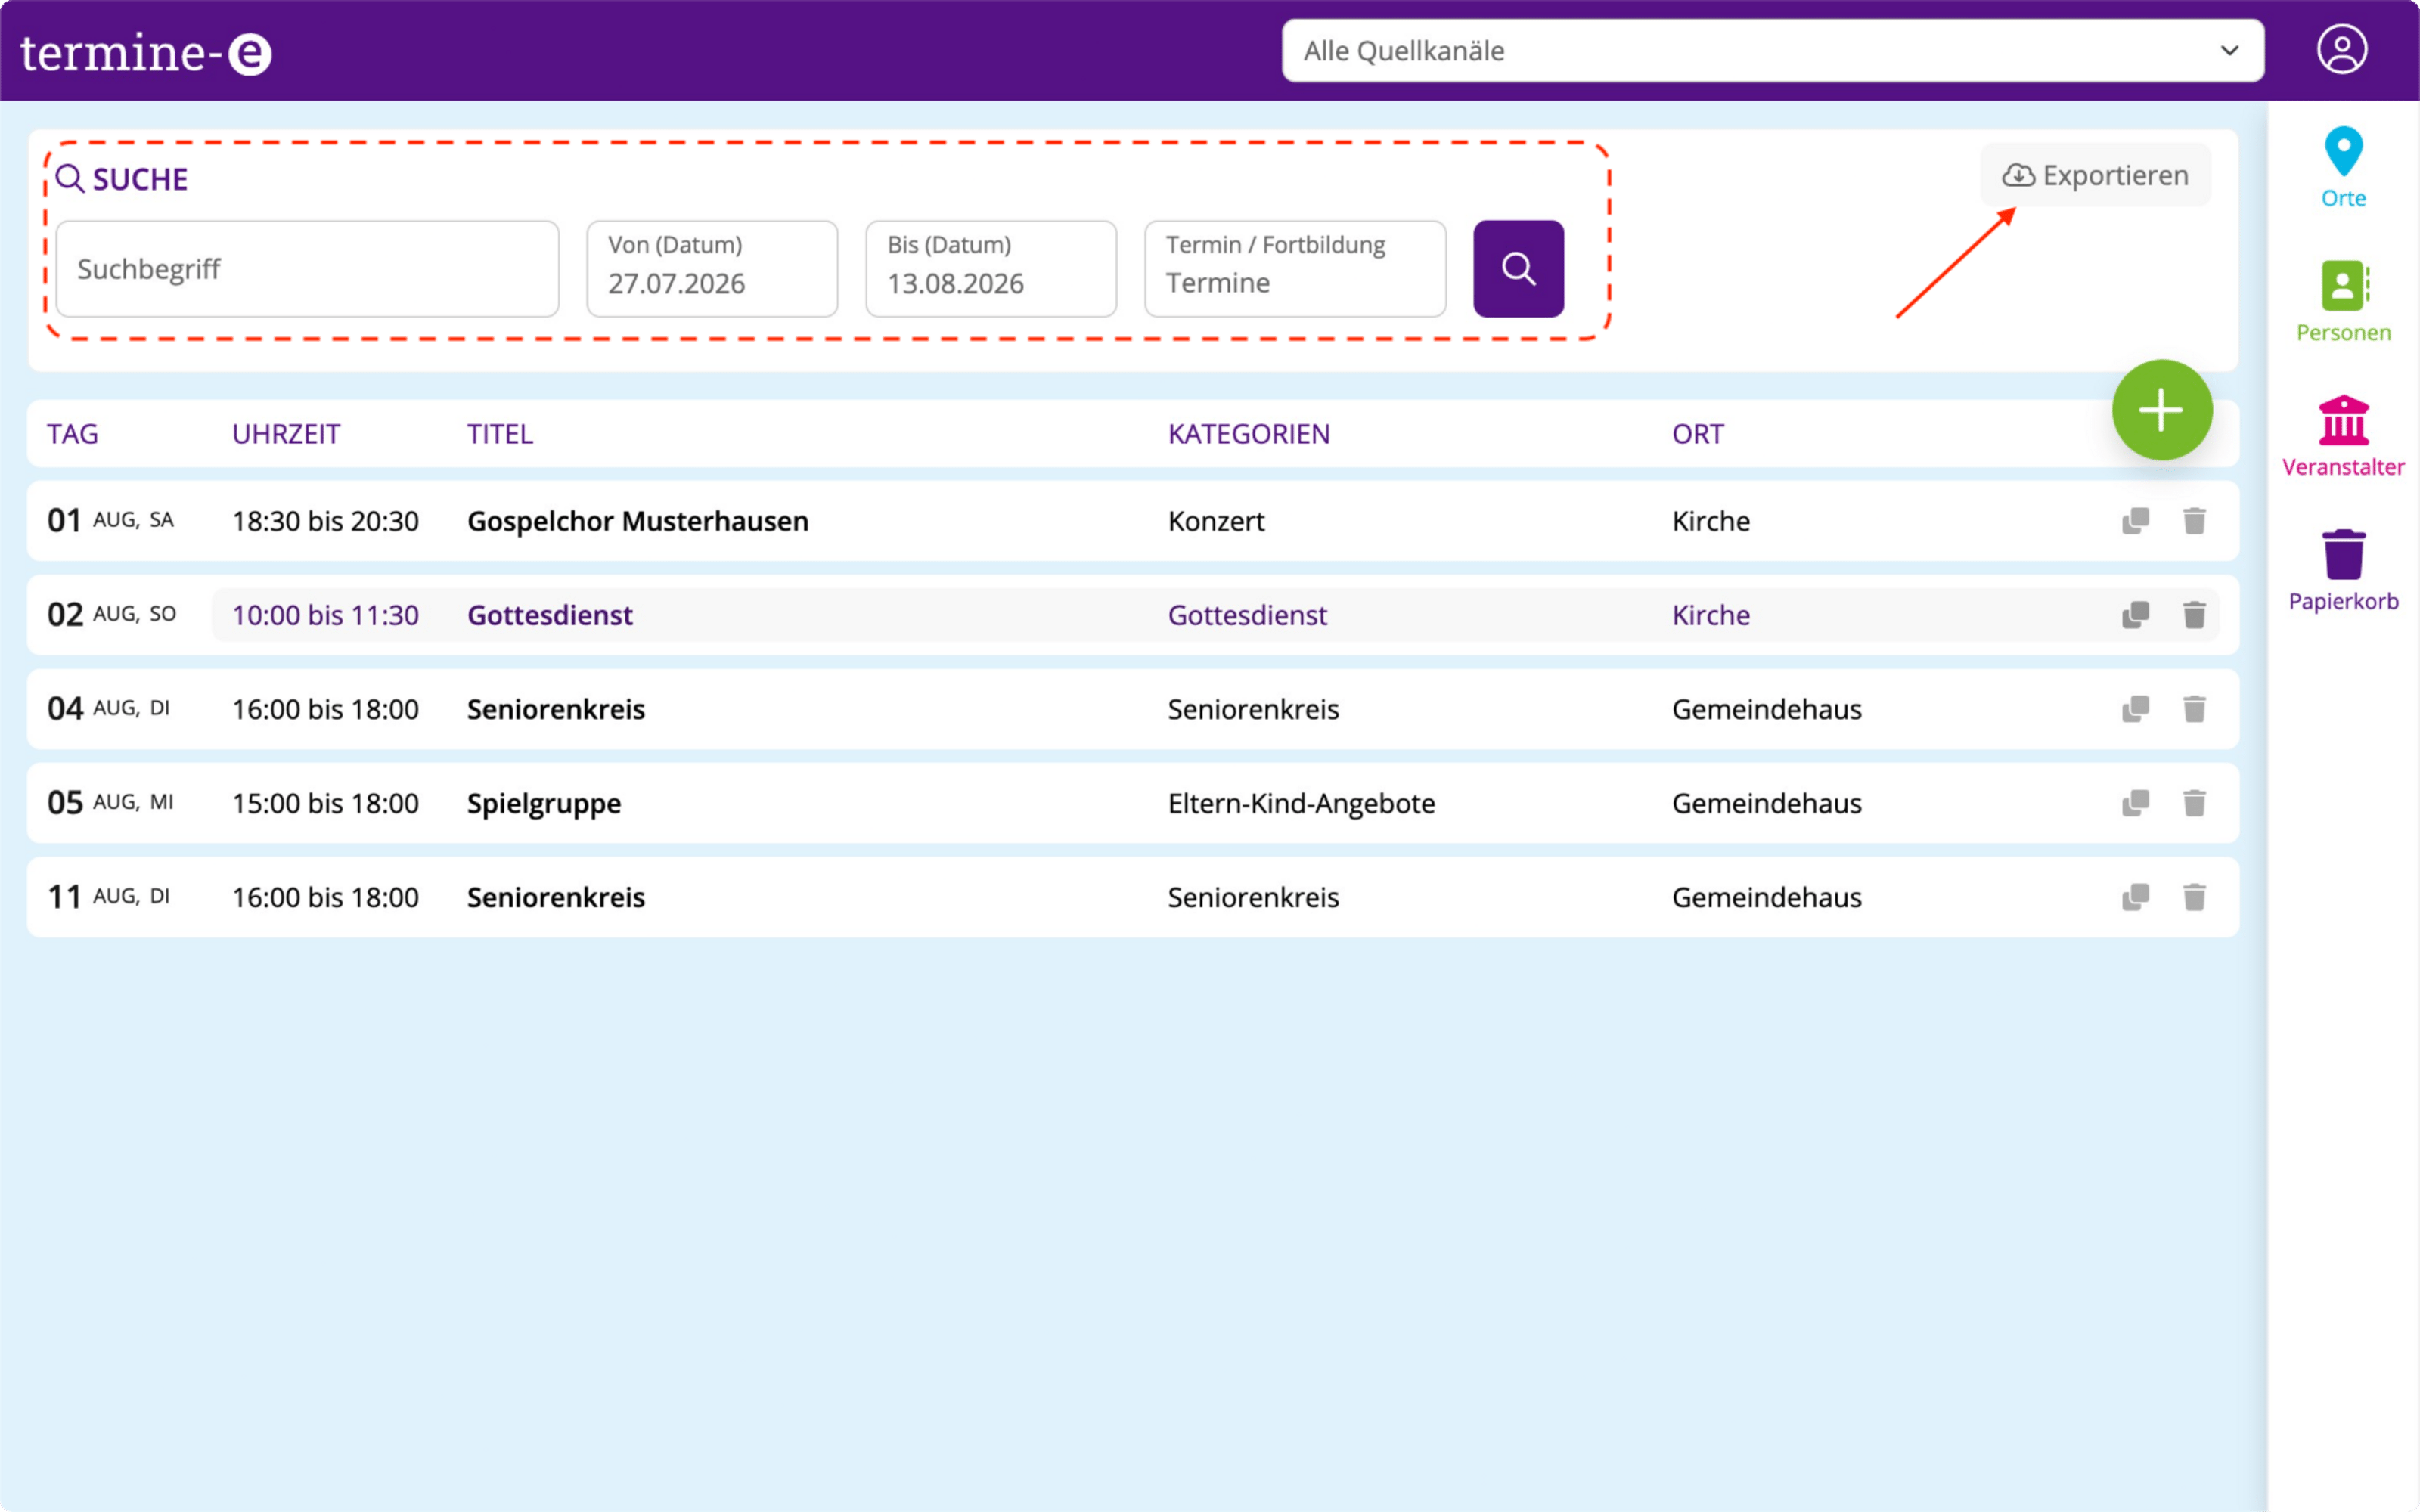Open the Gottesdienst title link
The image size is (2420, 1512).
550,615
